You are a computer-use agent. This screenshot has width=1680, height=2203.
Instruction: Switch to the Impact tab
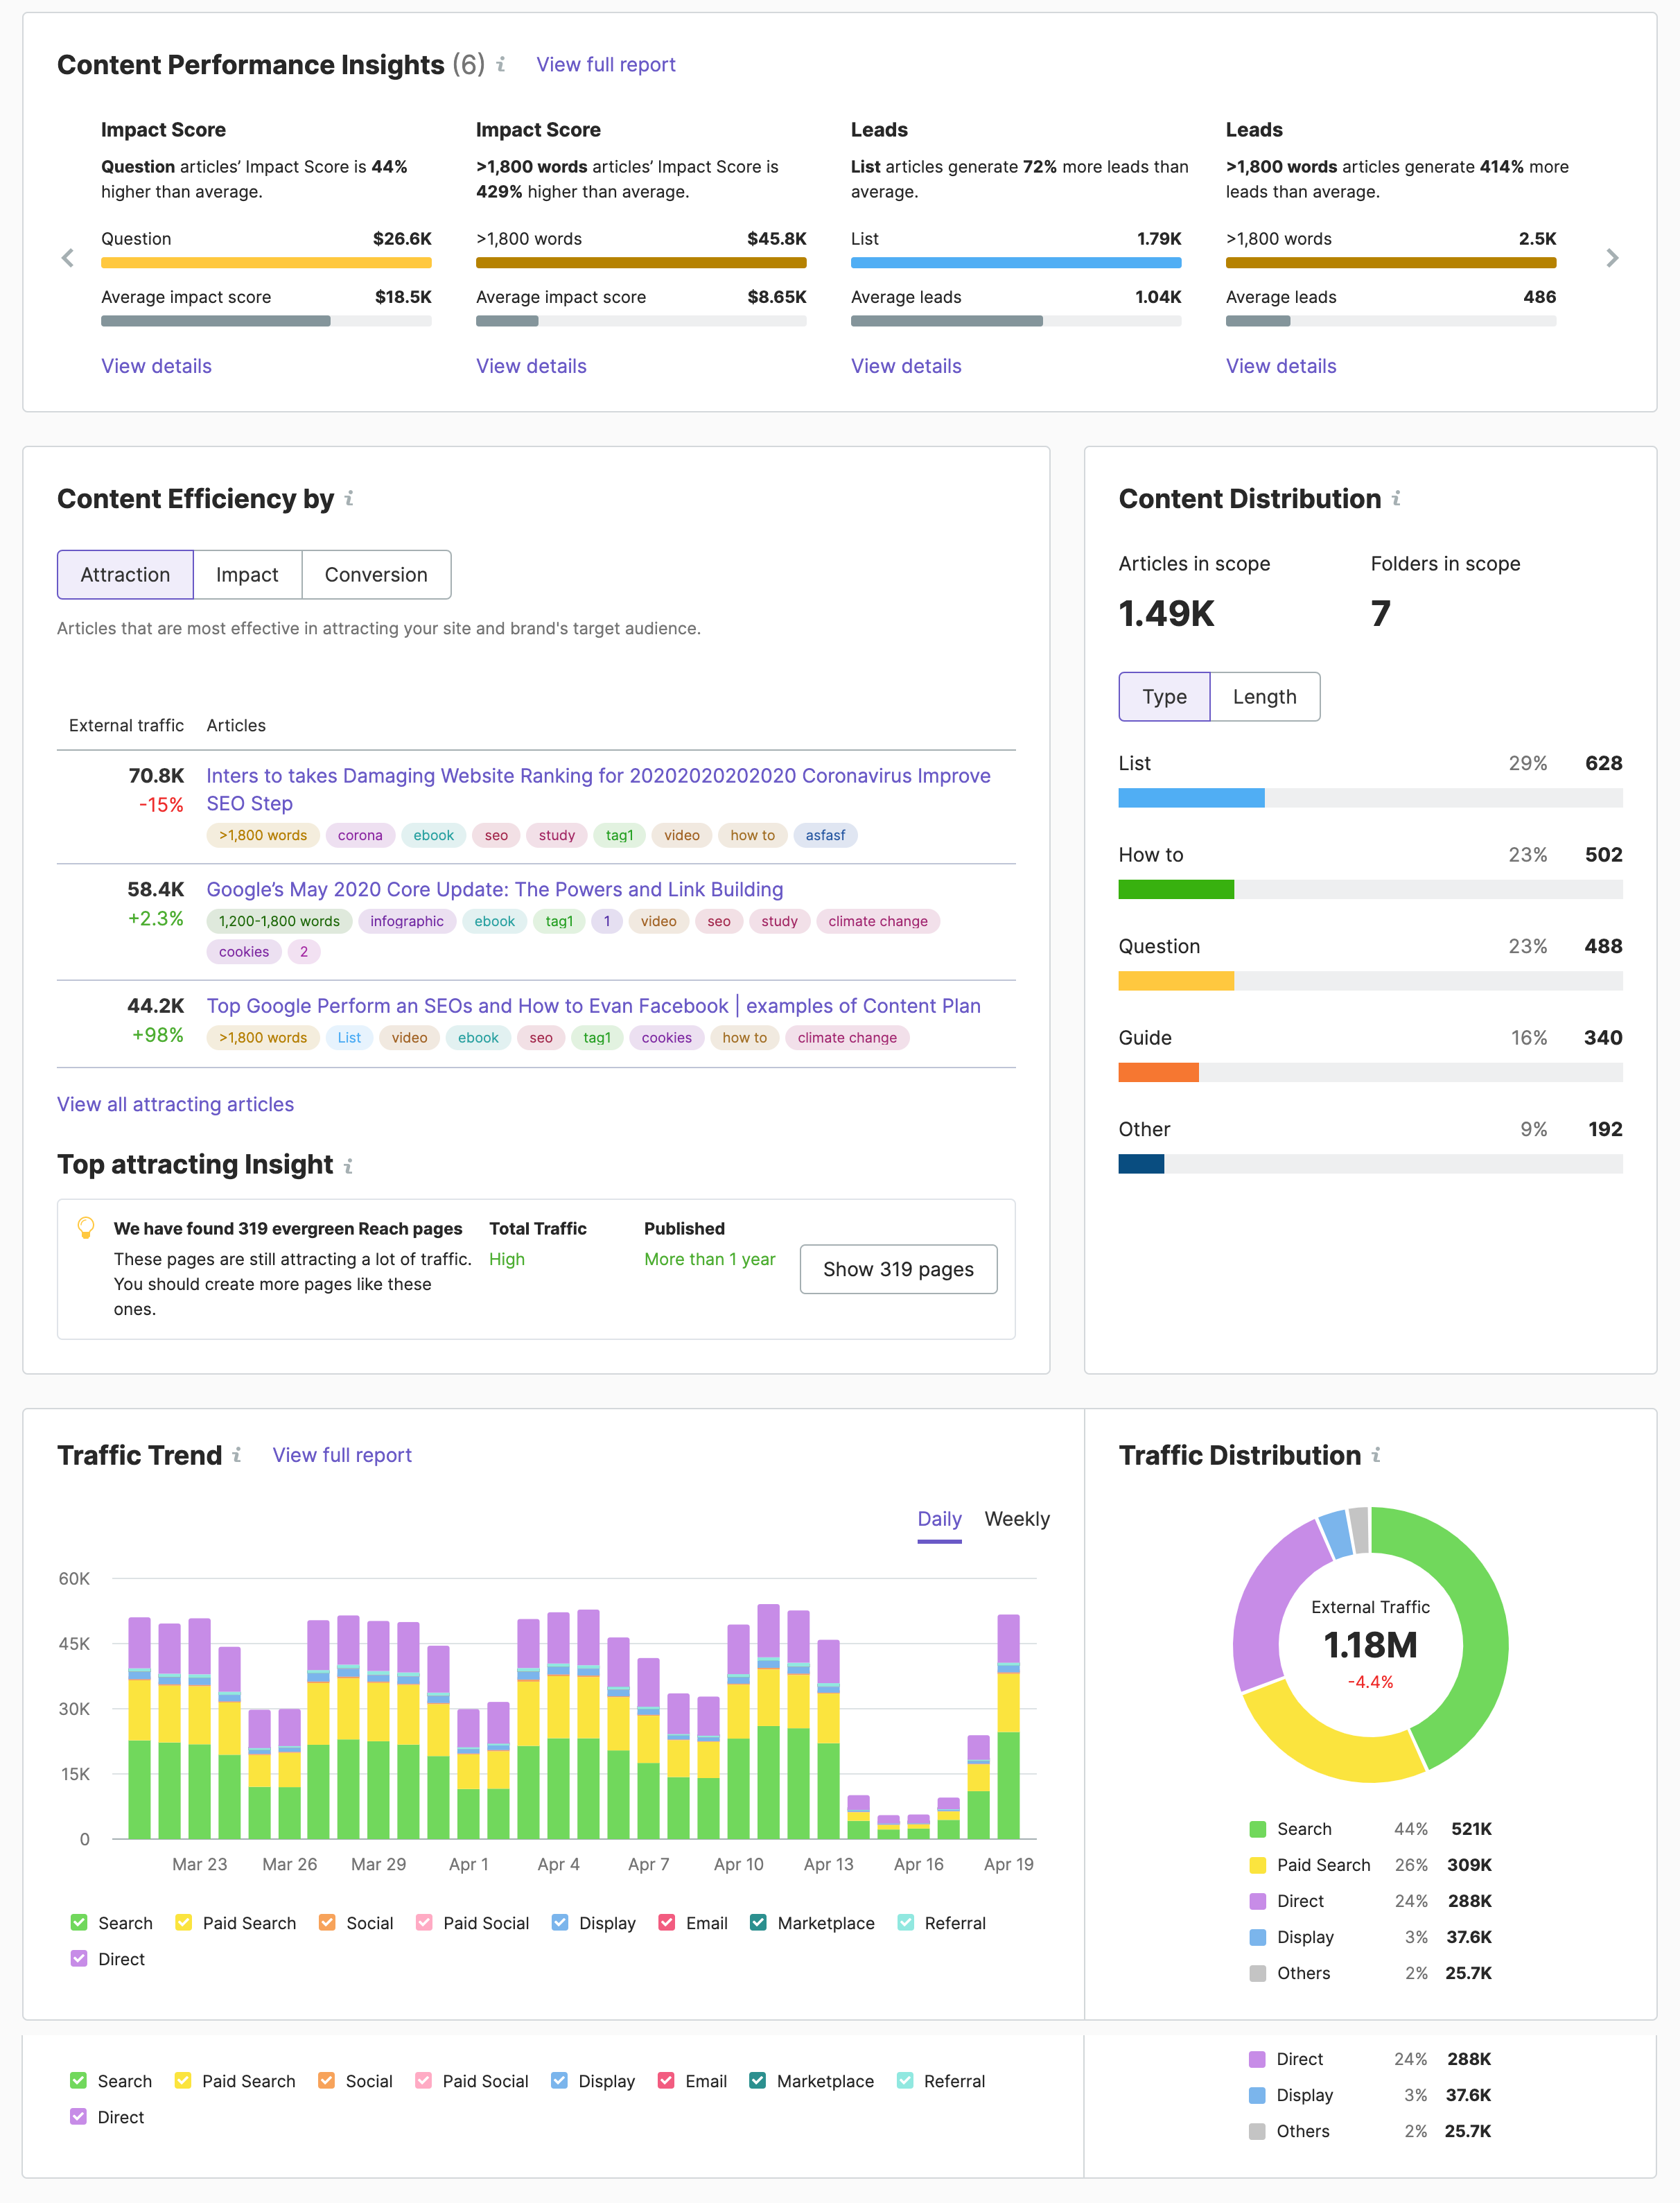tap(247, 575)
